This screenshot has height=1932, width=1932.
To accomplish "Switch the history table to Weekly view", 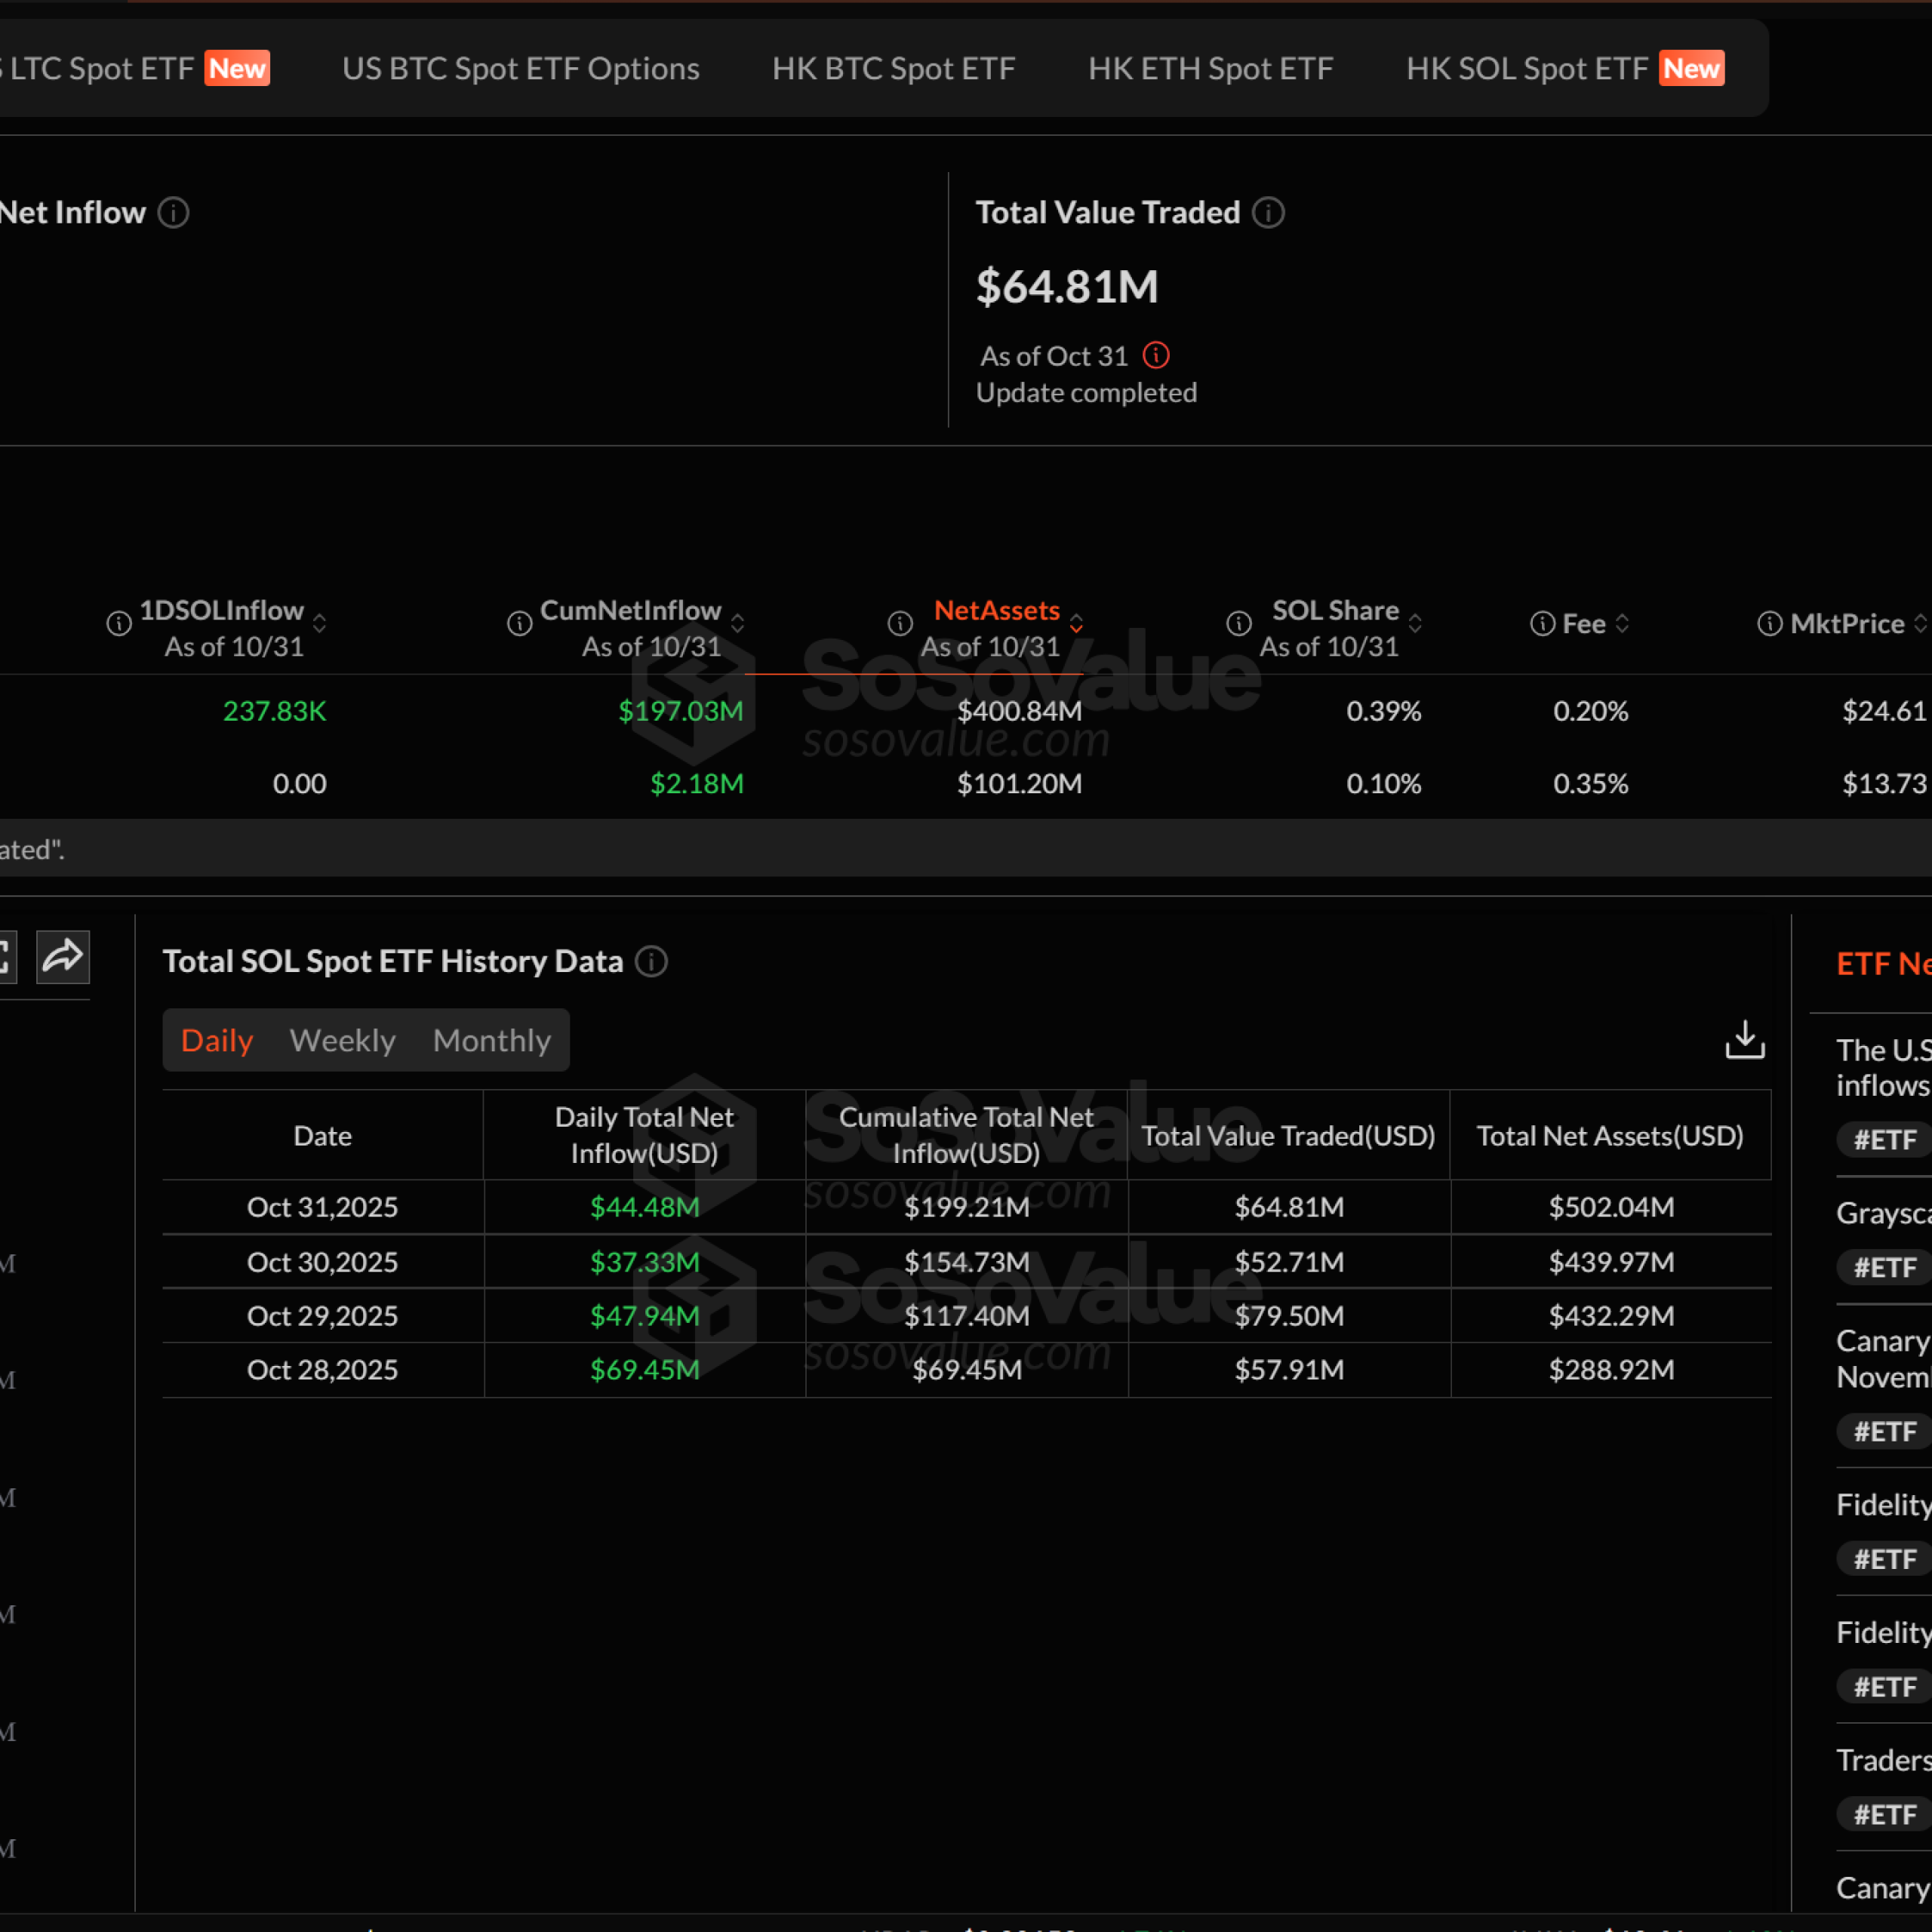I will (342, 1040).
